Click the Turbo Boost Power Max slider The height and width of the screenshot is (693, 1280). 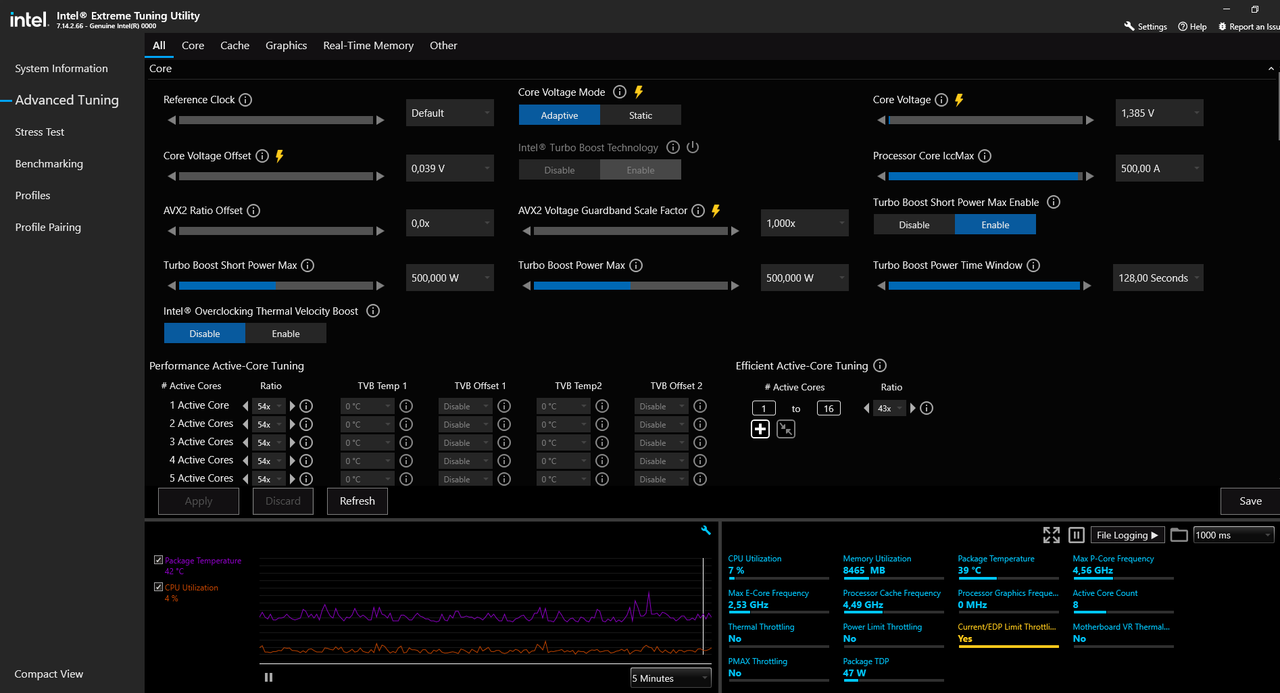pyautogui.click(x=631, y=285)
